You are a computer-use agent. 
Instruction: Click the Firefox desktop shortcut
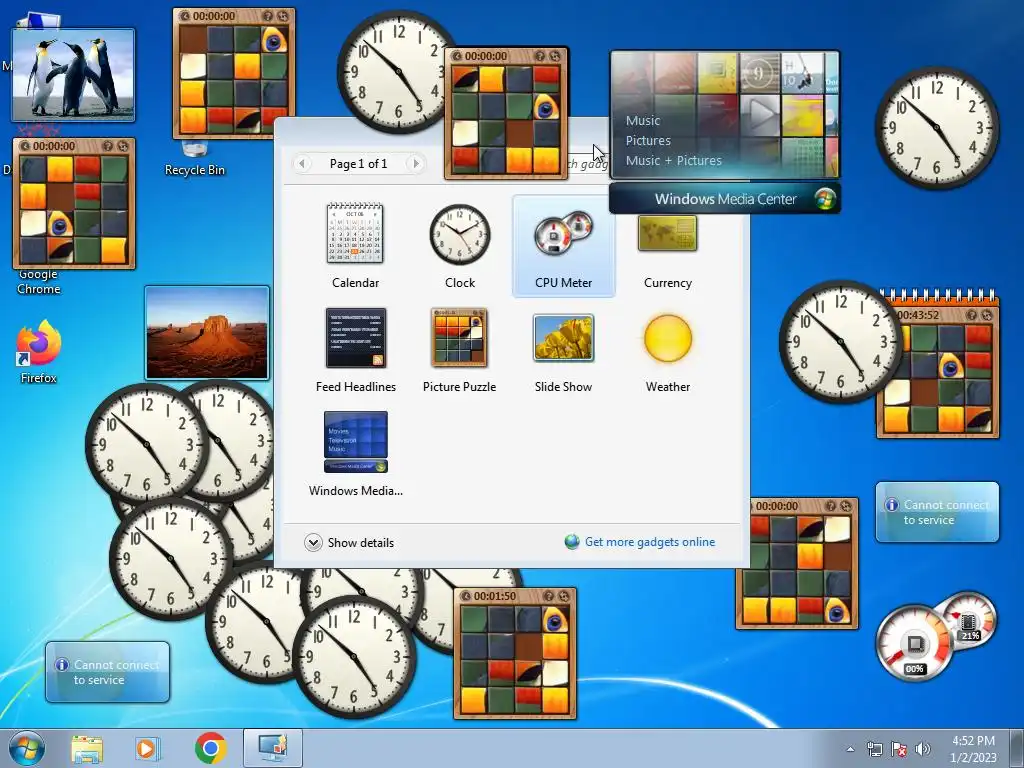click(39, 351)
